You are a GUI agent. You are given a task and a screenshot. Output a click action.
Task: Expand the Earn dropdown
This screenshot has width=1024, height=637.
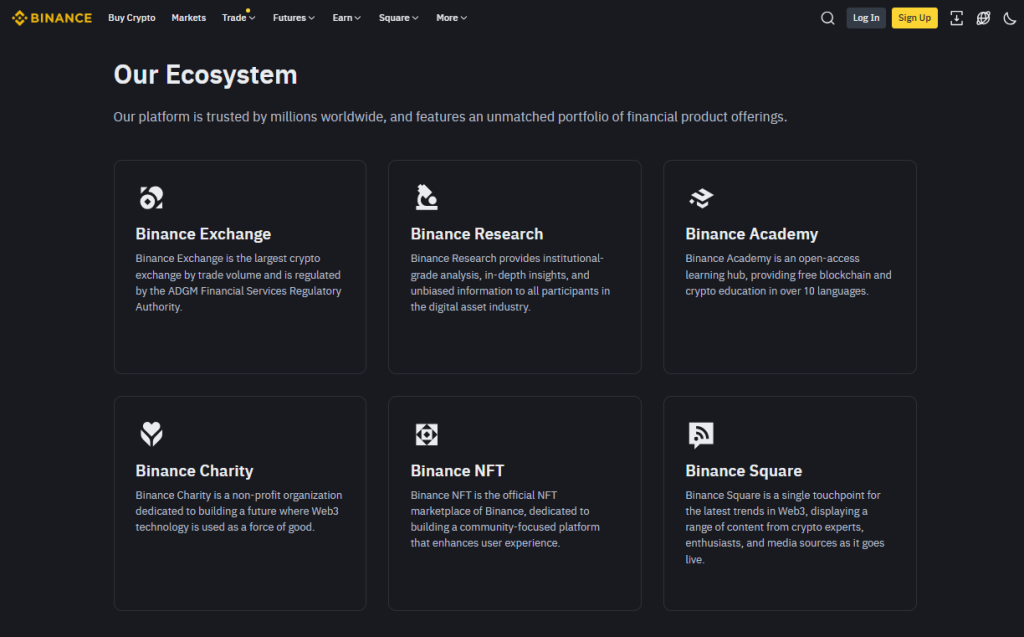click(x=346, y=17)
